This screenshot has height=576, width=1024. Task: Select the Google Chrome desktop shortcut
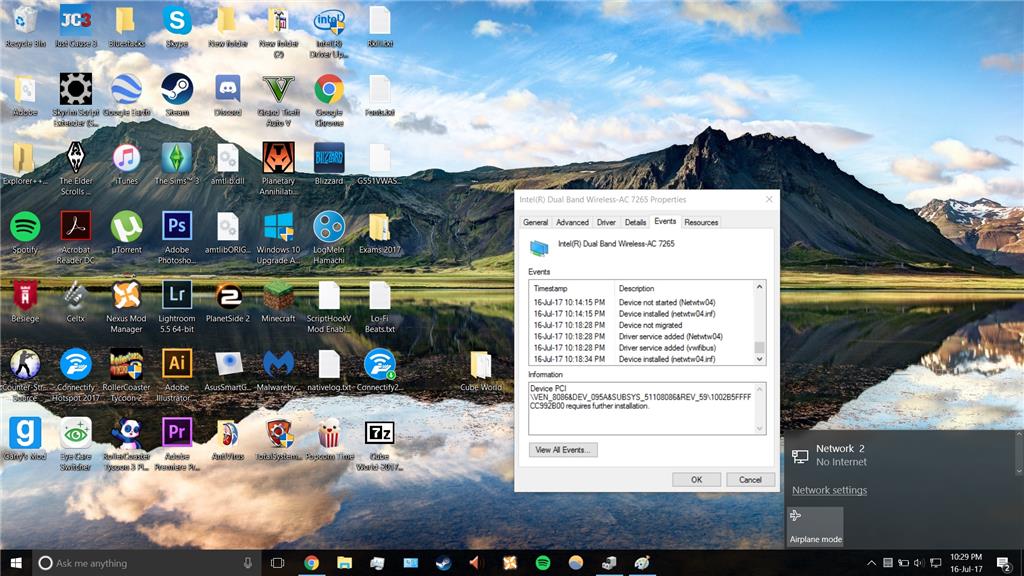[x=329, y=99]
